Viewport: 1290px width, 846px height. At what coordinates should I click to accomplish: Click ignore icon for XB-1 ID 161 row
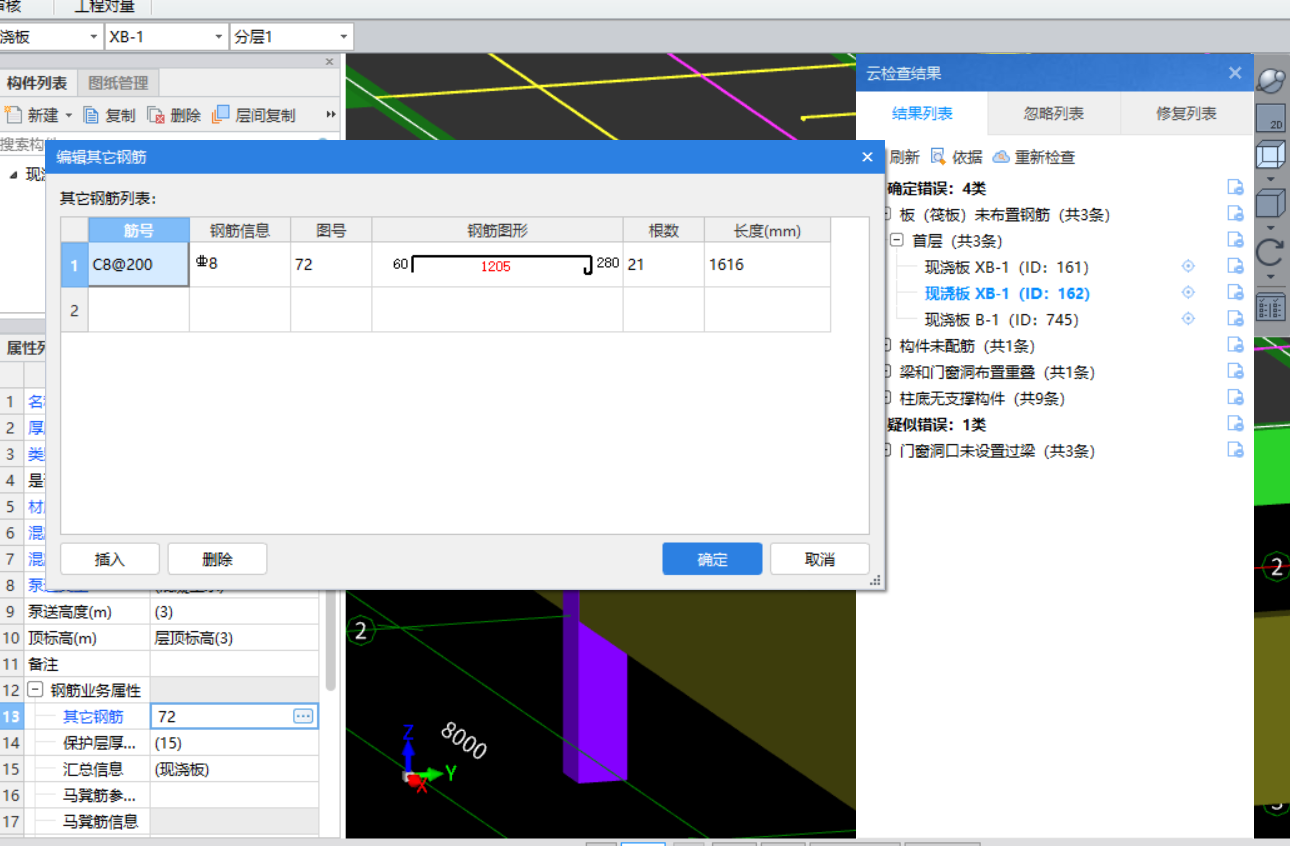tap(1236, 267)
